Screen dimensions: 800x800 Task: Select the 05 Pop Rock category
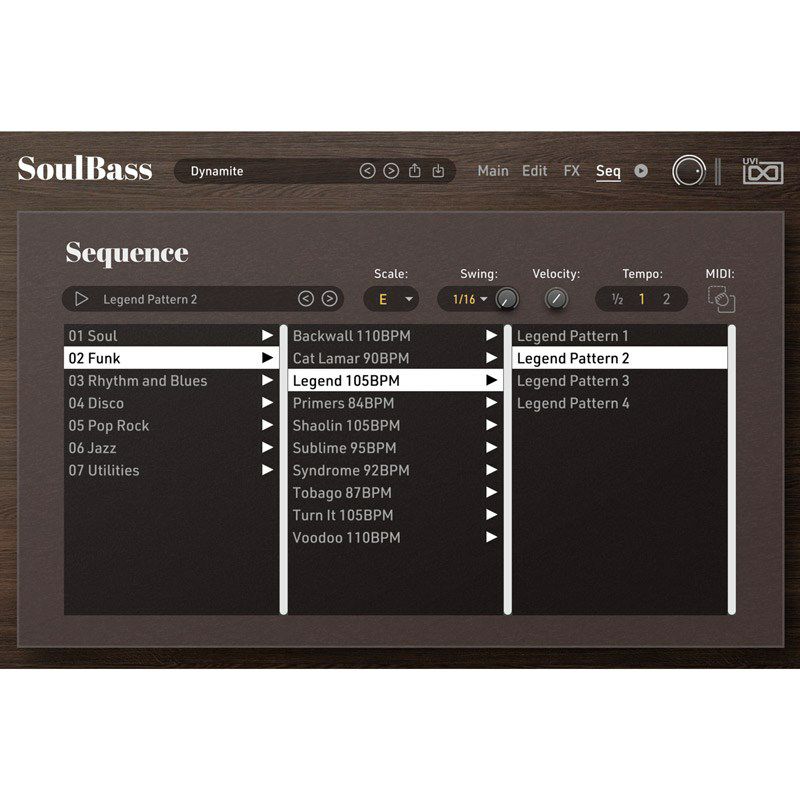[x=171, y=425]
